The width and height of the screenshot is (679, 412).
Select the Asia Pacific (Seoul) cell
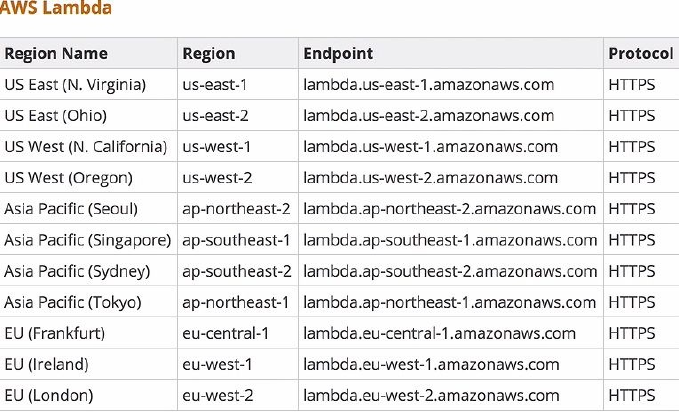pos(71,209)
